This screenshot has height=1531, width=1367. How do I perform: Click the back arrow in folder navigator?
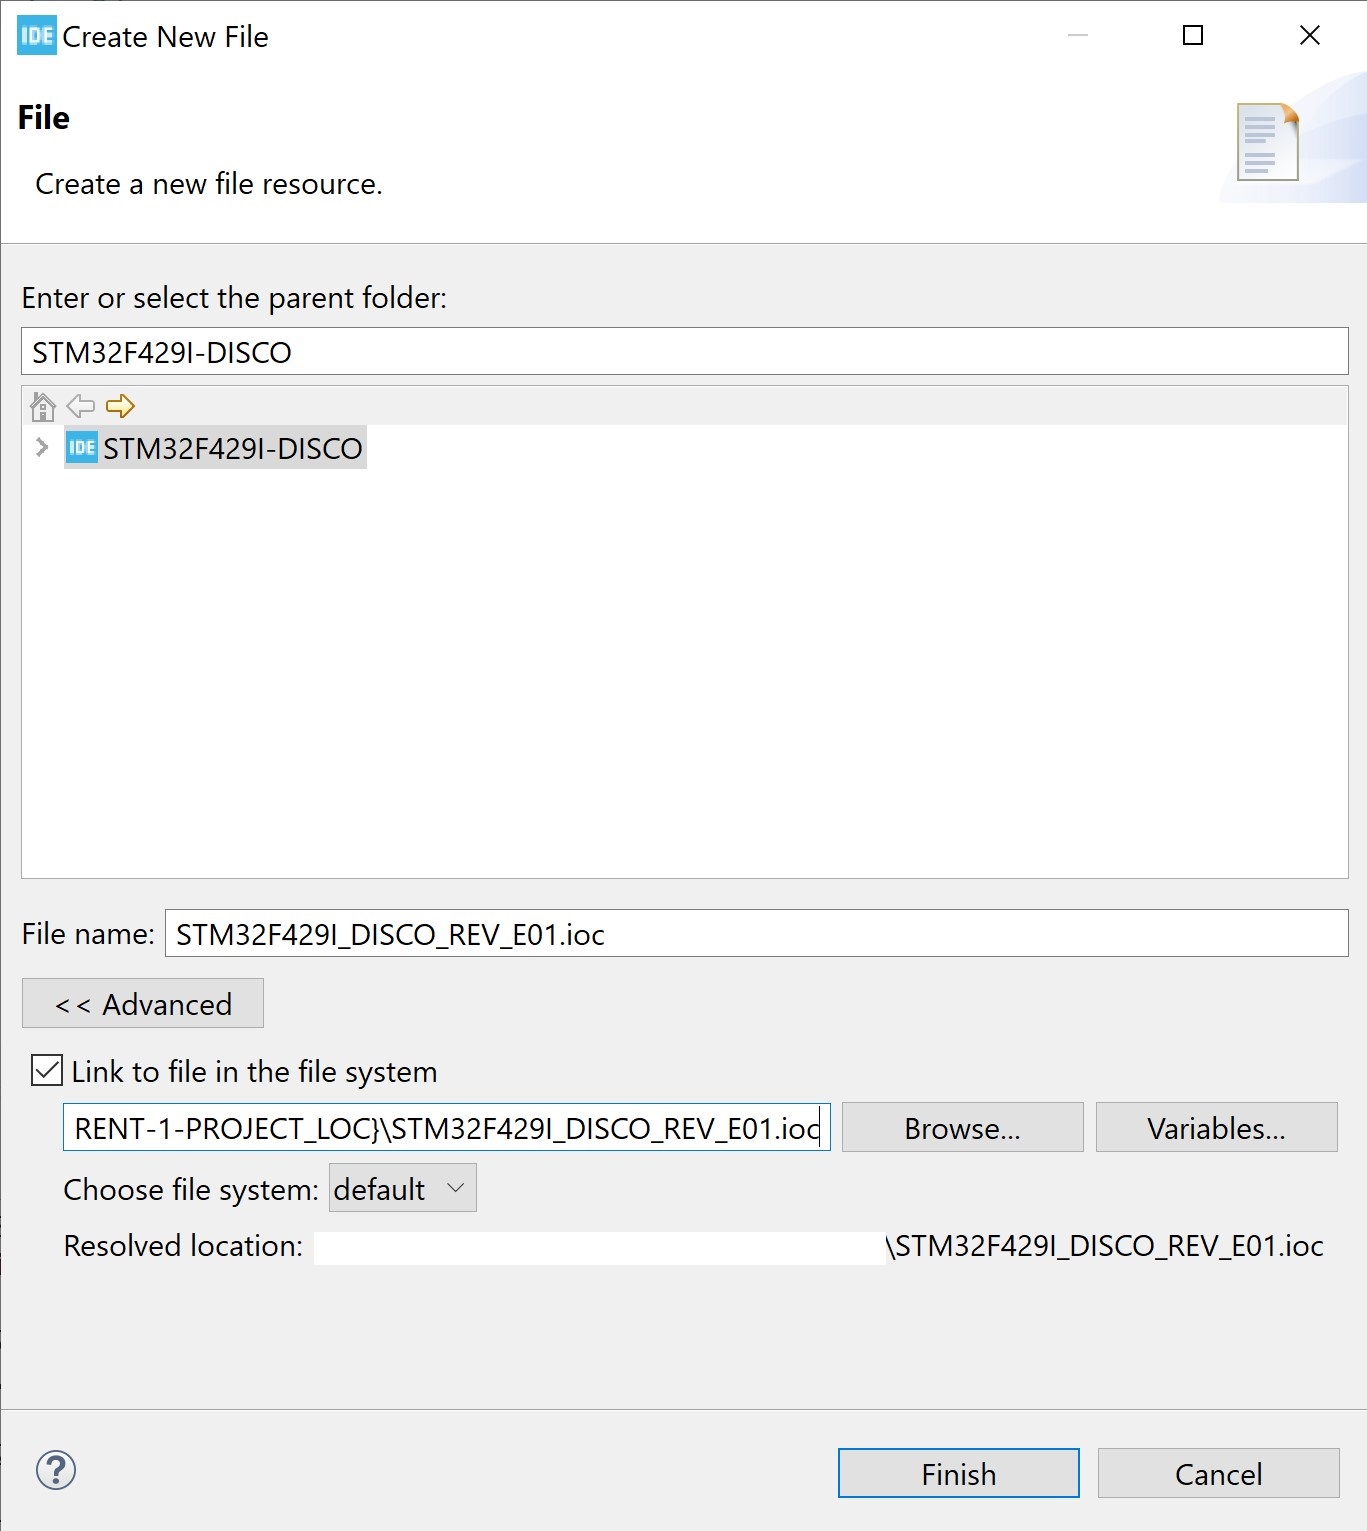pos(80,406)
